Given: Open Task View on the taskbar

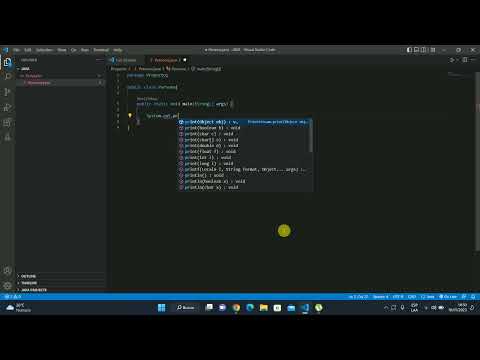Looking at the screenshot, I should point(209,308).
